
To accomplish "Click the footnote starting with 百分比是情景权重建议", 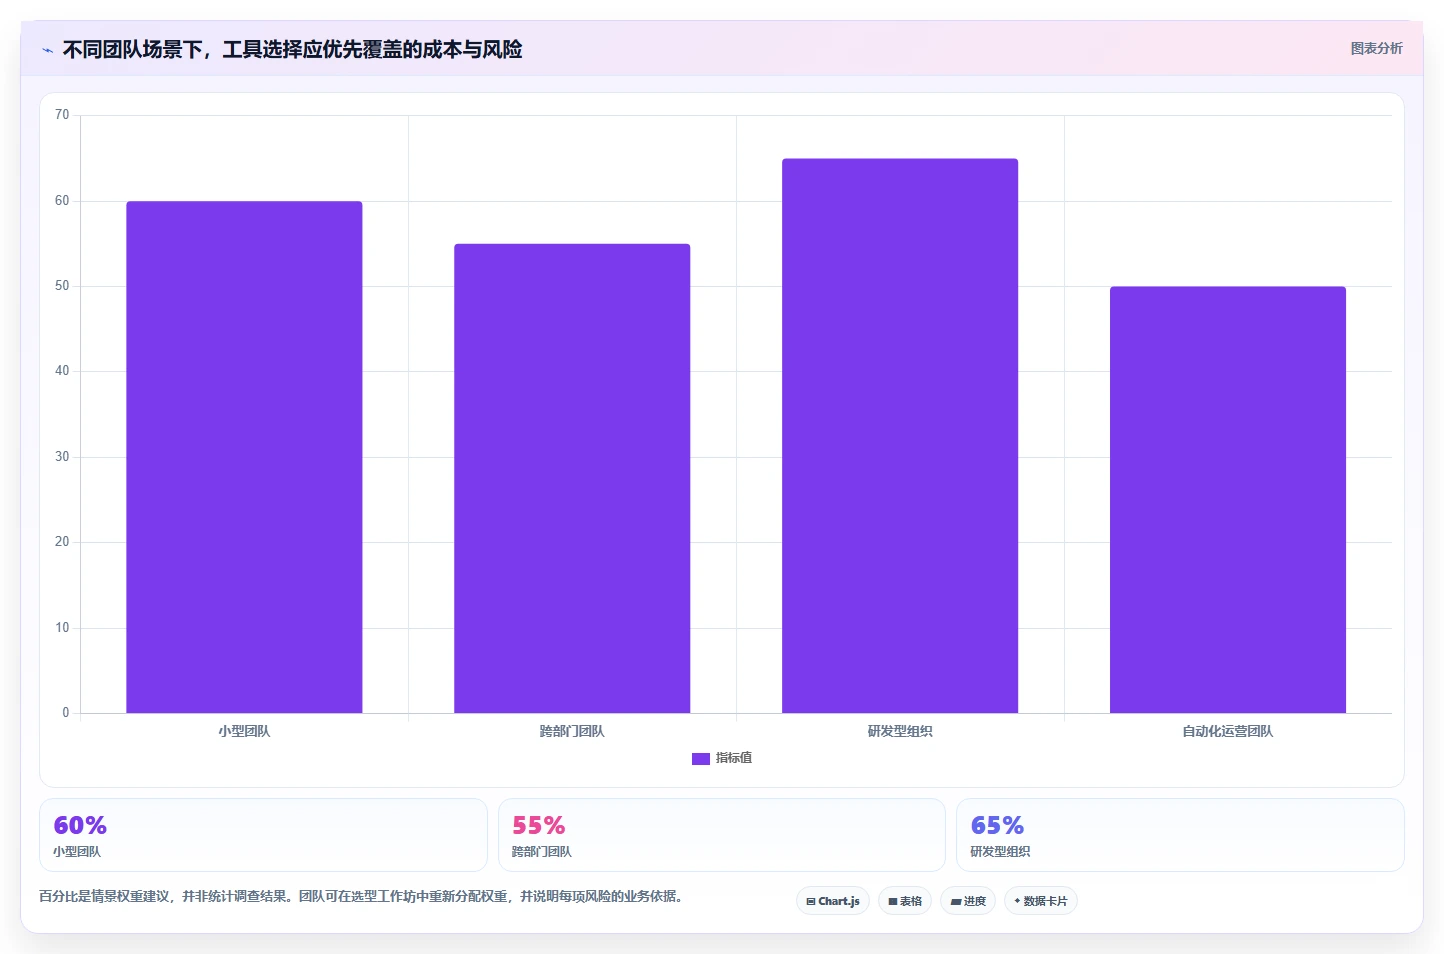I will pyautogui.click(x=364, y=896).
